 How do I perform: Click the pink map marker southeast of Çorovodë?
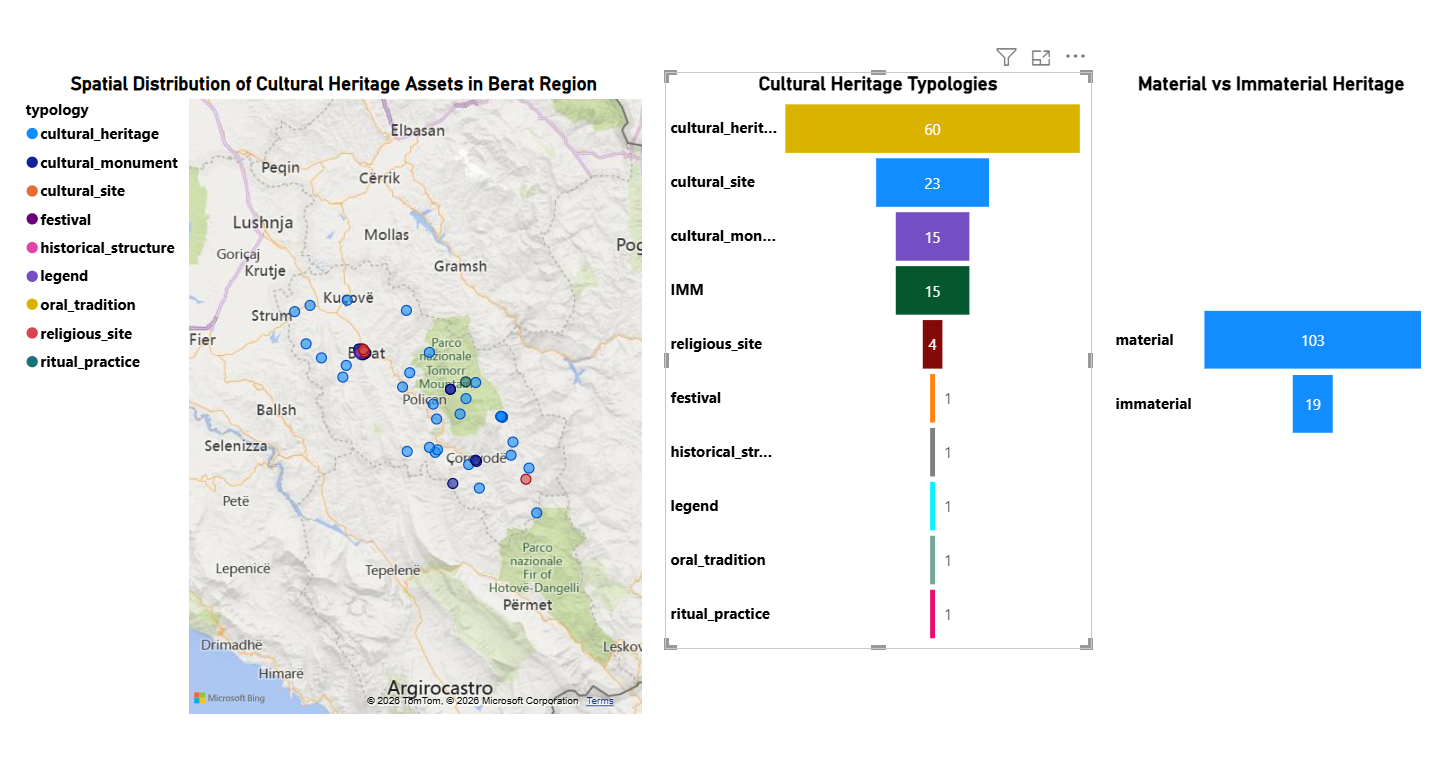pyautogui.click(x=526, y=479)
